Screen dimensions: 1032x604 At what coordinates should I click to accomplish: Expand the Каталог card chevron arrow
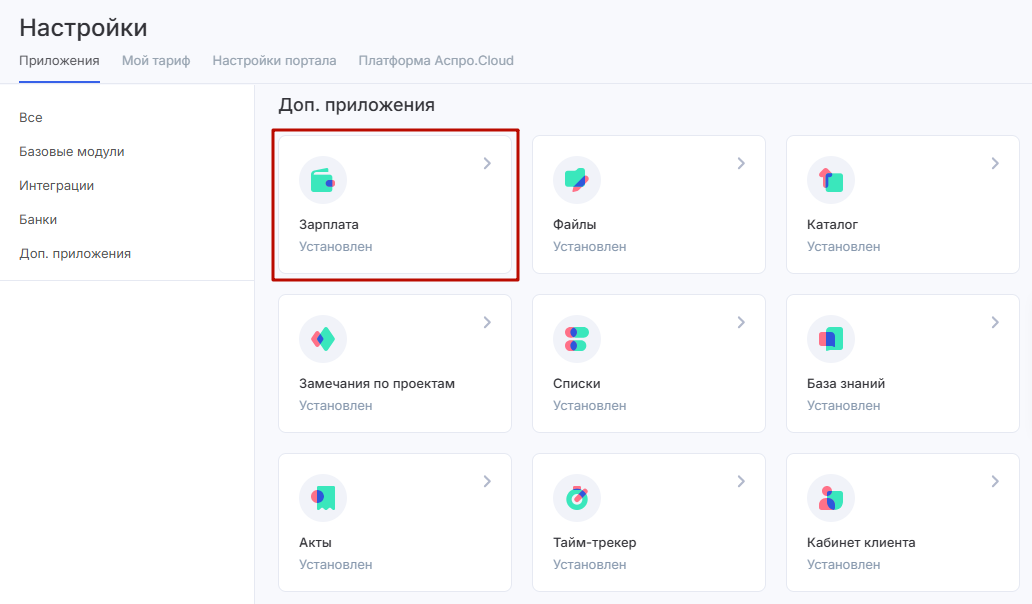pos(995,163)
